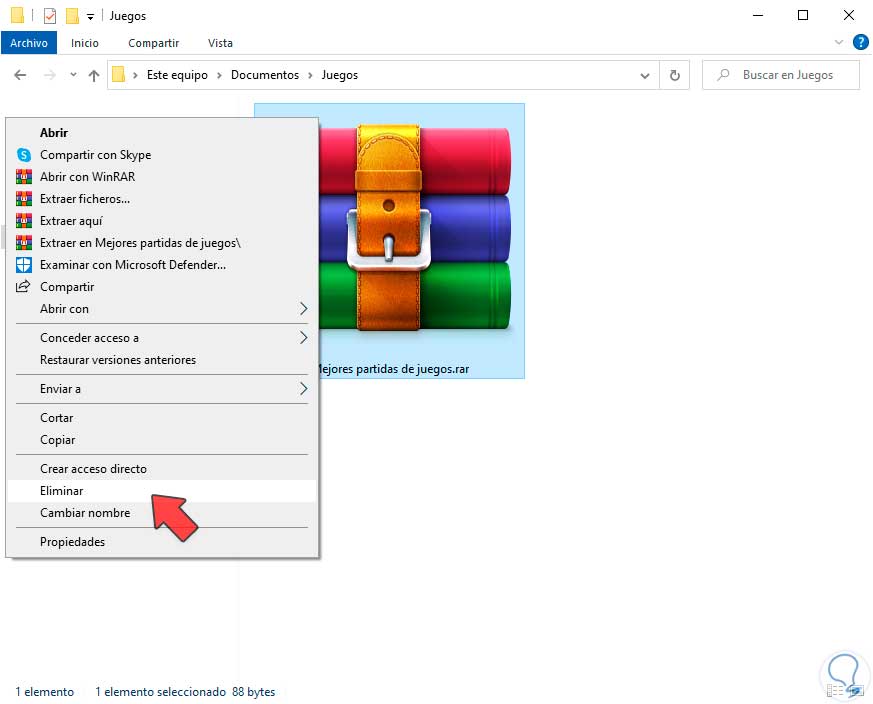The image size is (873, 704).
Task: Click Documentos in the address path
Action: click(265, 75)
